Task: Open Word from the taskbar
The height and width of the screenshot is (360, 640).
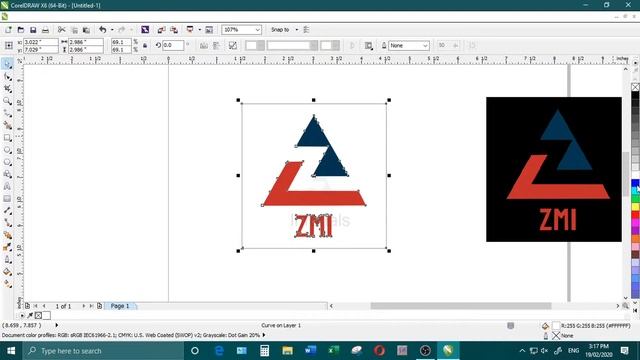Action: (310, 351)
